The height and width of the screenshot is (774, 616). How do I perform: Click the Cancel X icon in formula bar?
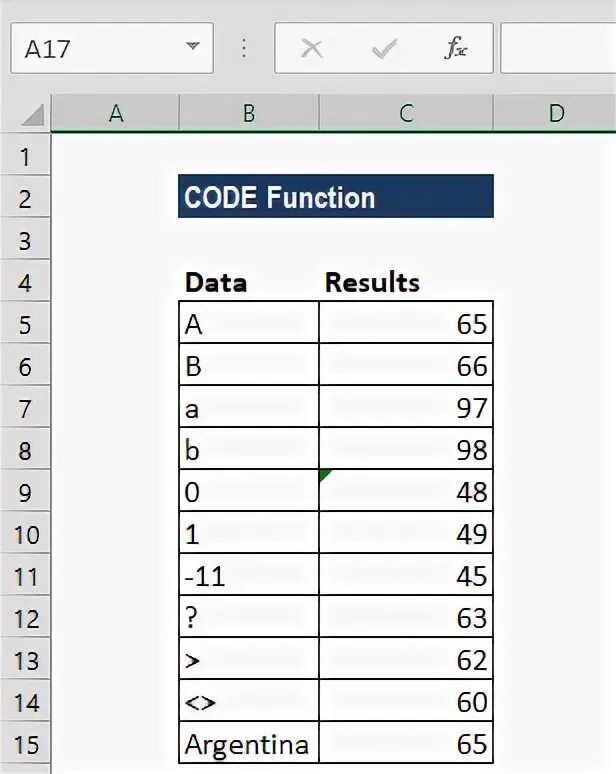[312, 49]
